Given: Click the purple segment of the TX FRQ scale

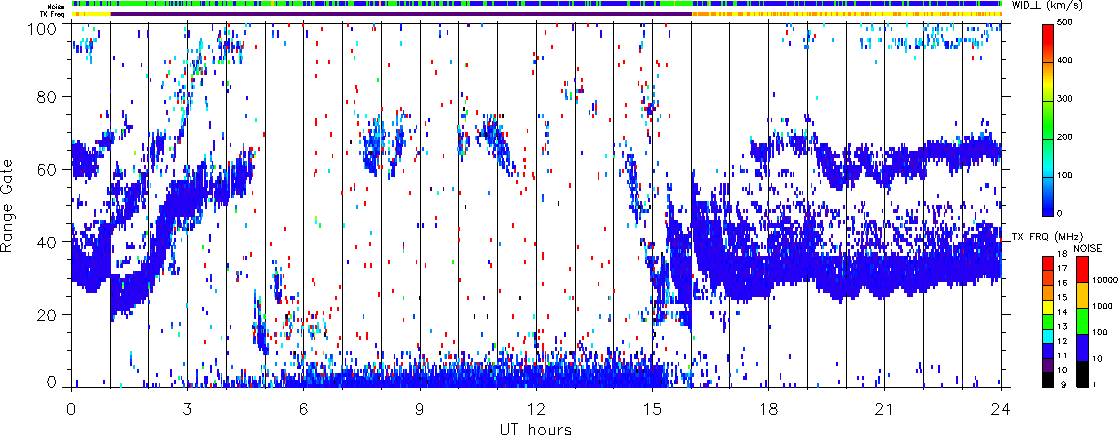Looking at the screenshot, I should (x=1048, y=365).
